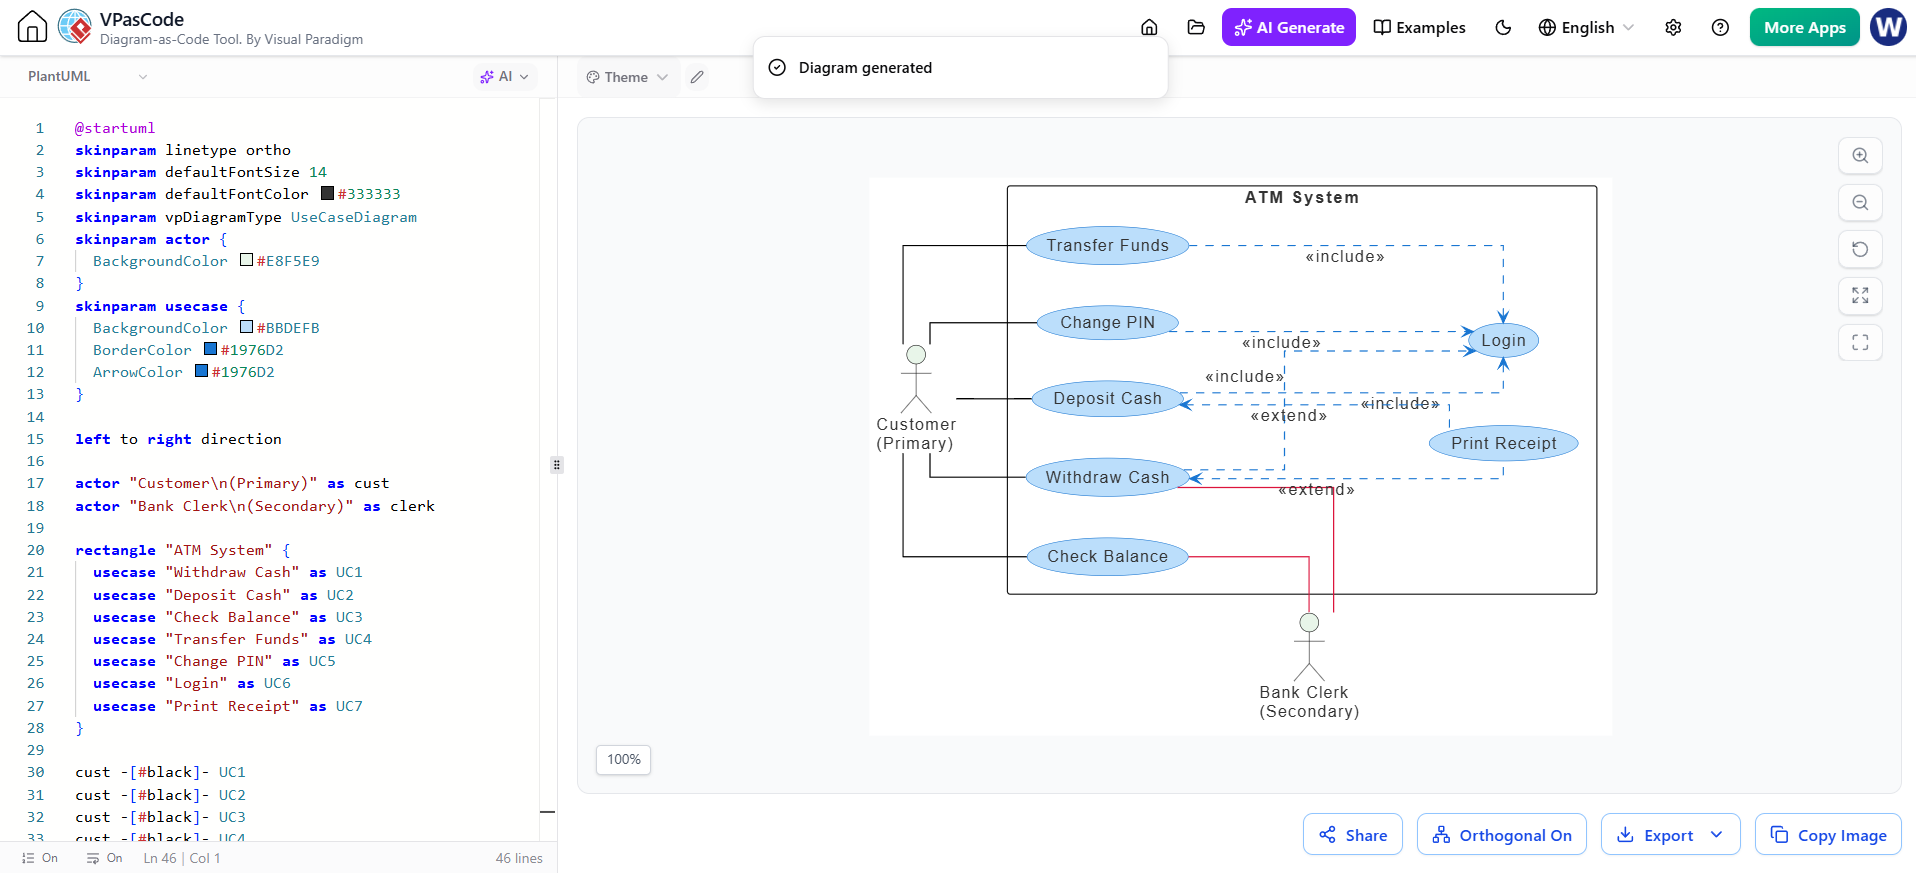Click the More Apps button
Image resolution: width=1916 pixels, height=873 pixels.
click(1804, 27)
